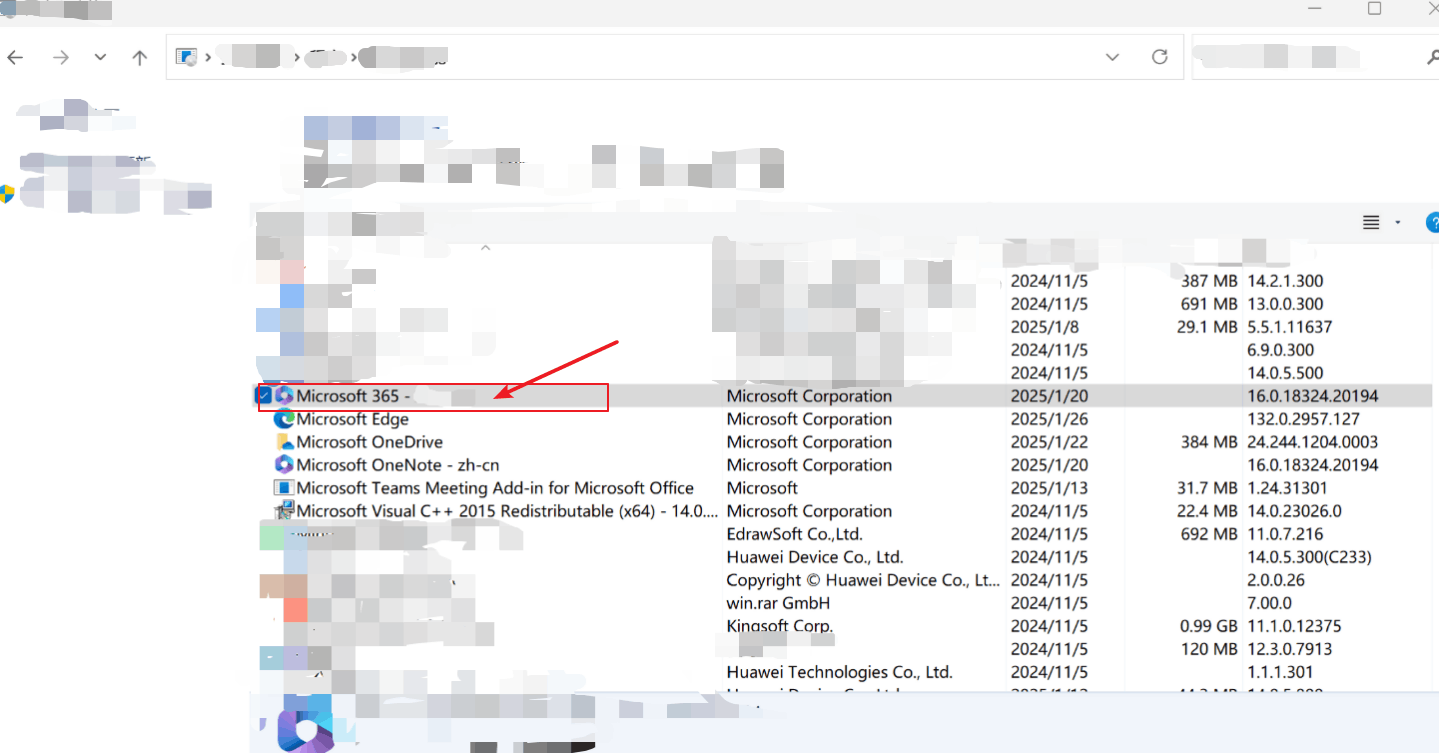Image resolution: width=1439 pixels, height=753 pixels.
Task: Select the Microsoft OneDrive entry
Action: [x=370, y=442]
